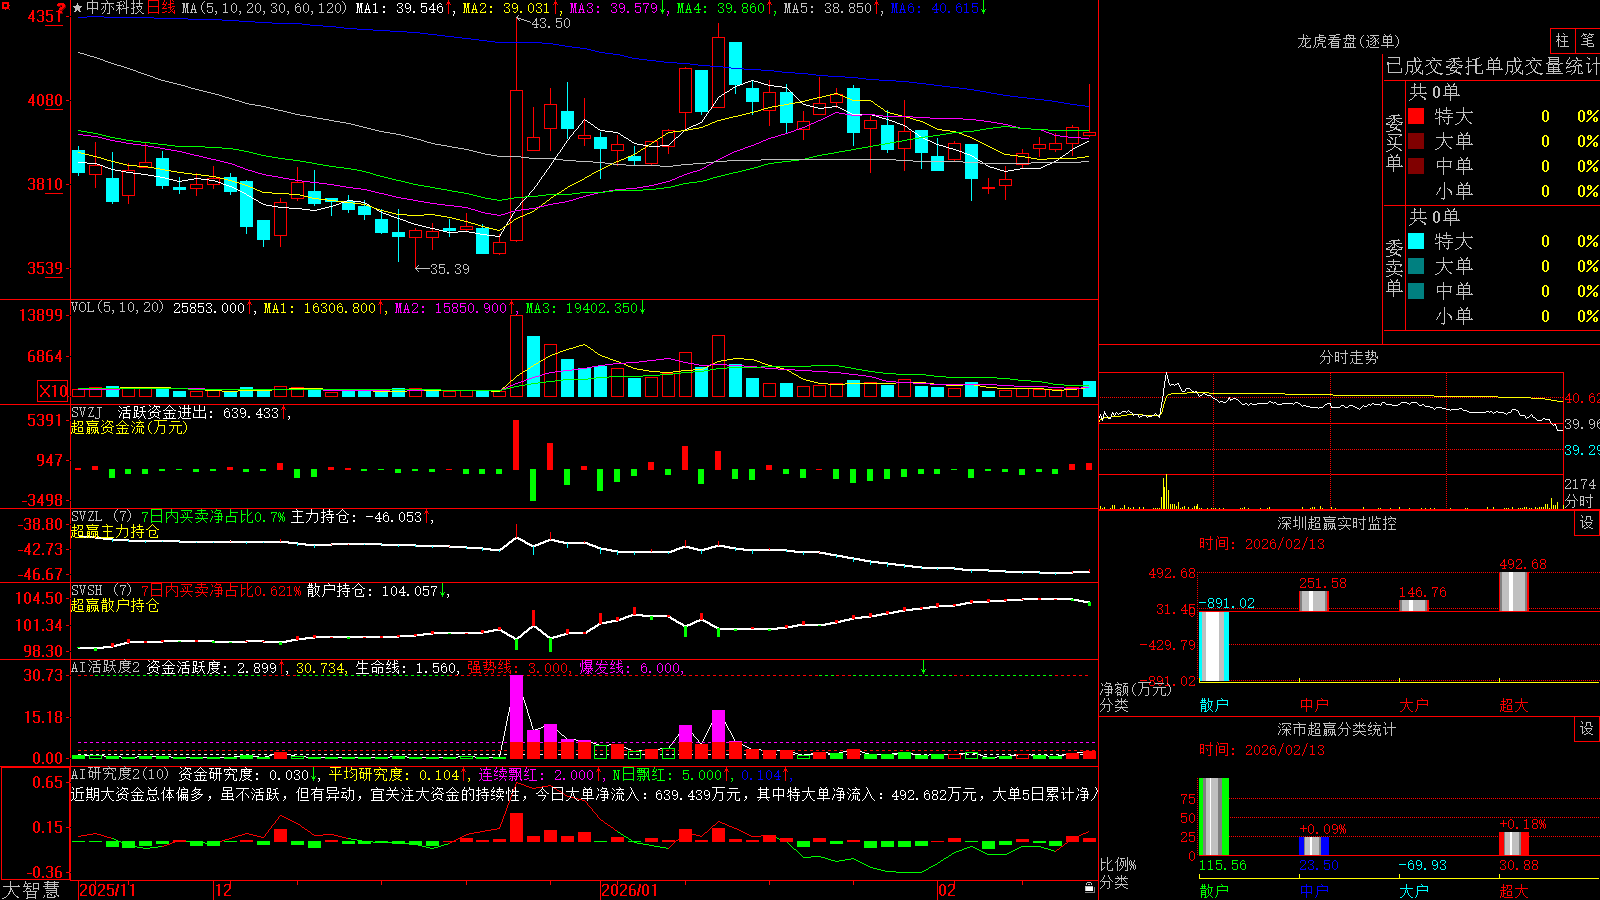Click the 龙虎看盘(逐单) panel title
The height and width of the screenshot is (900, 1600).
click(1348, 41)
